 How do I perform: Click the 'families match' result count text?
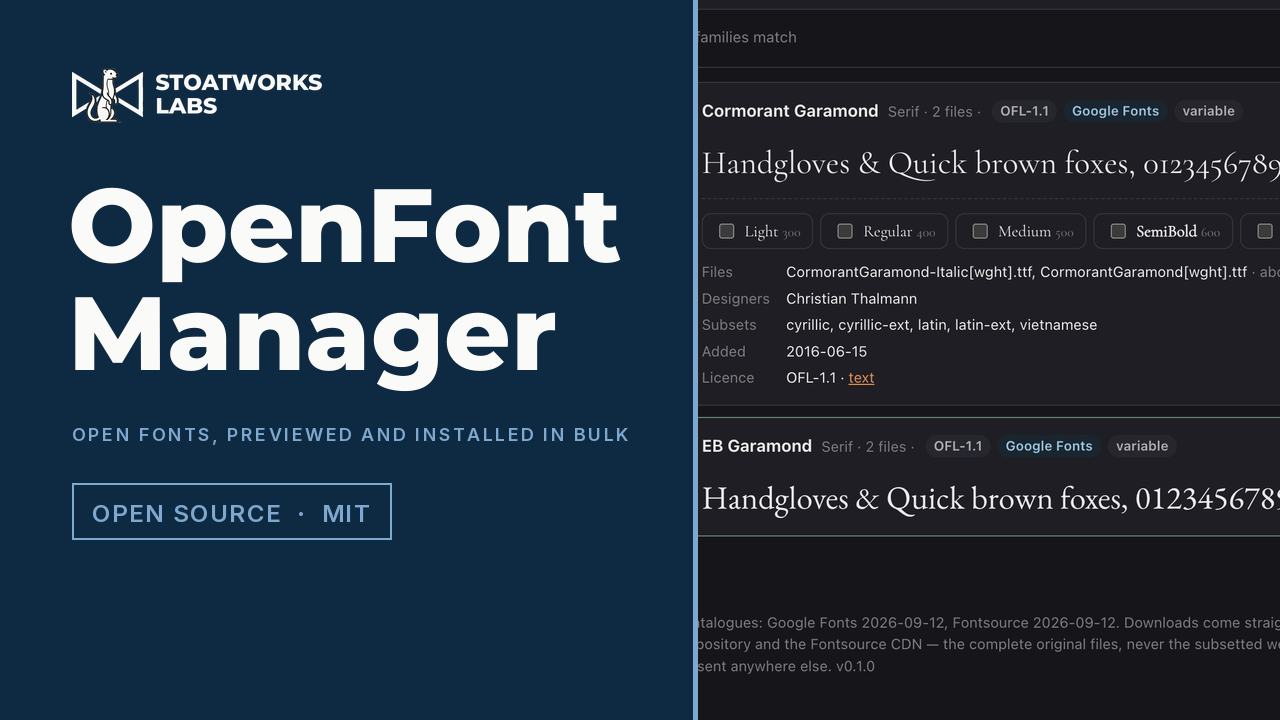pyautogui.click(x=747, y=37)
